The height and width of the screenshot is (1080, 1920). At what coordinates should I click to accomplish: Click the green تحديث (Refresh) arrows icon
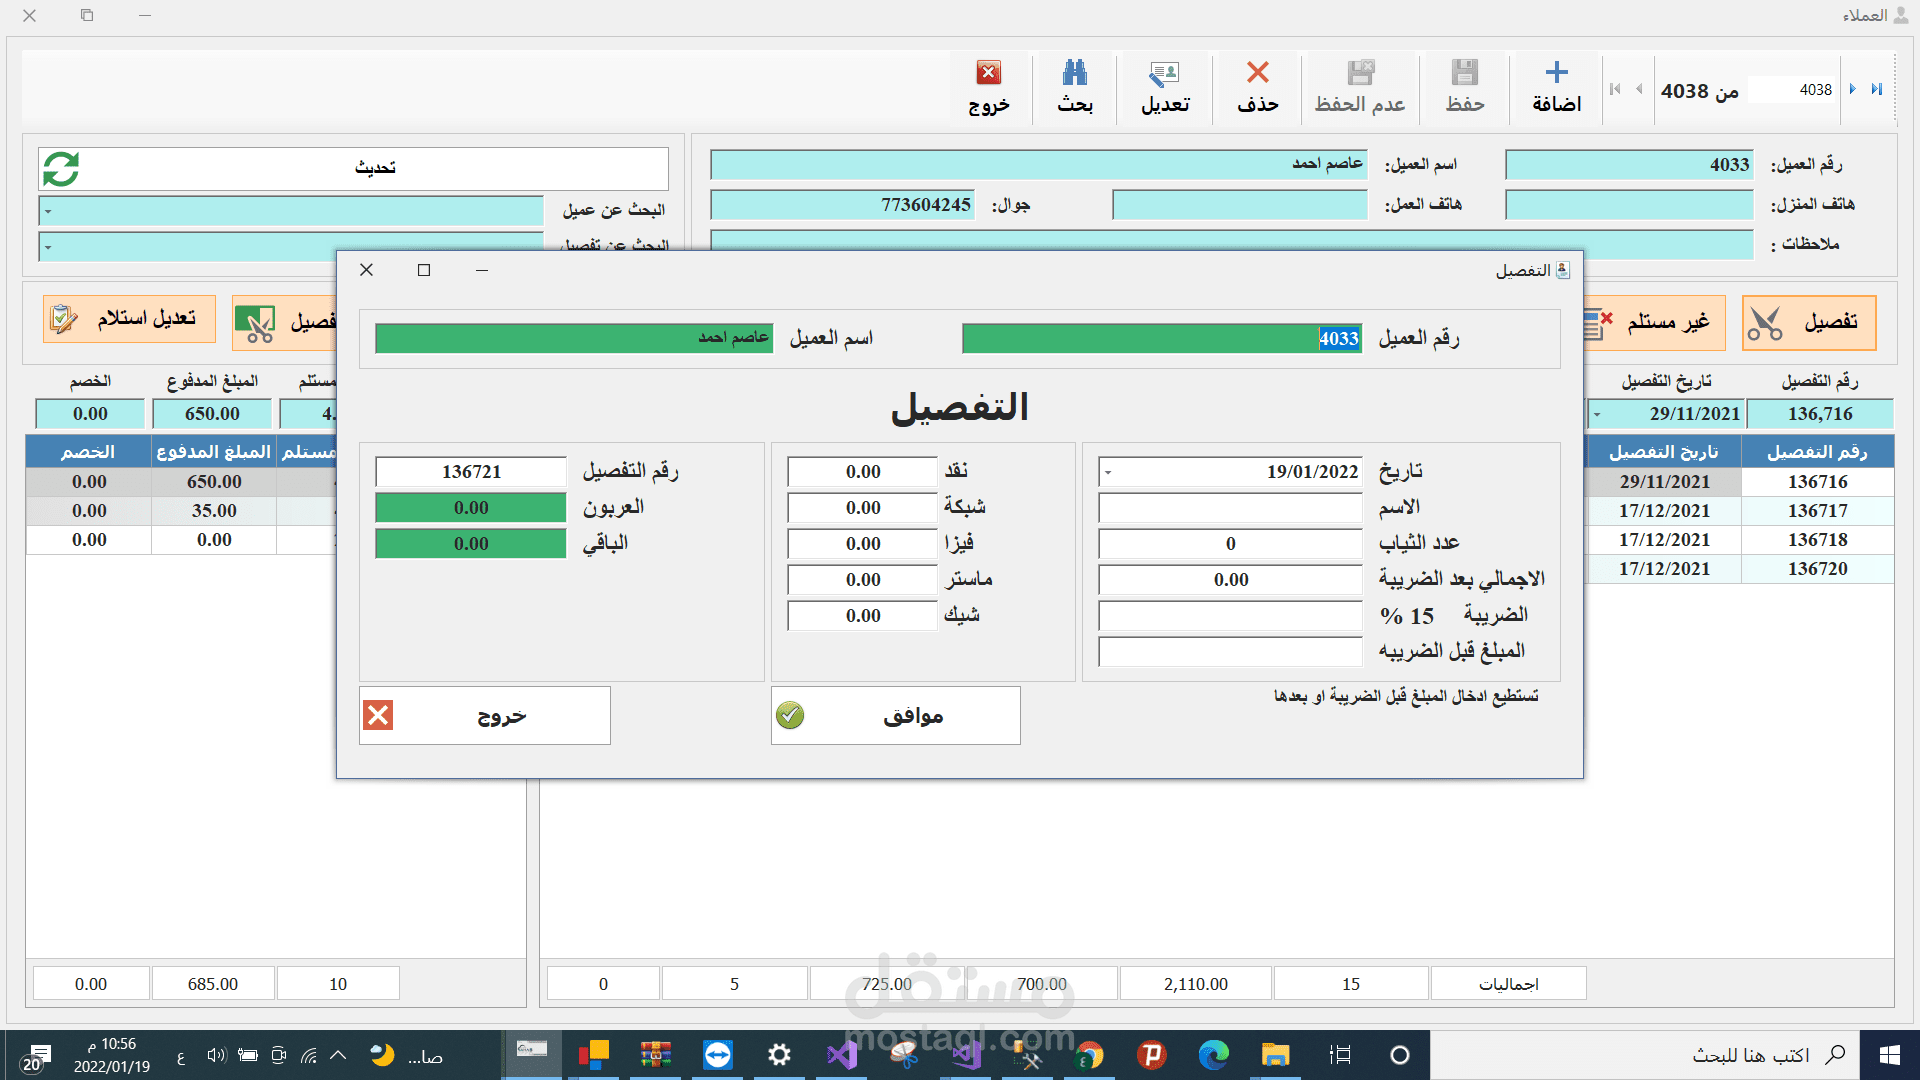click(61, 169)
